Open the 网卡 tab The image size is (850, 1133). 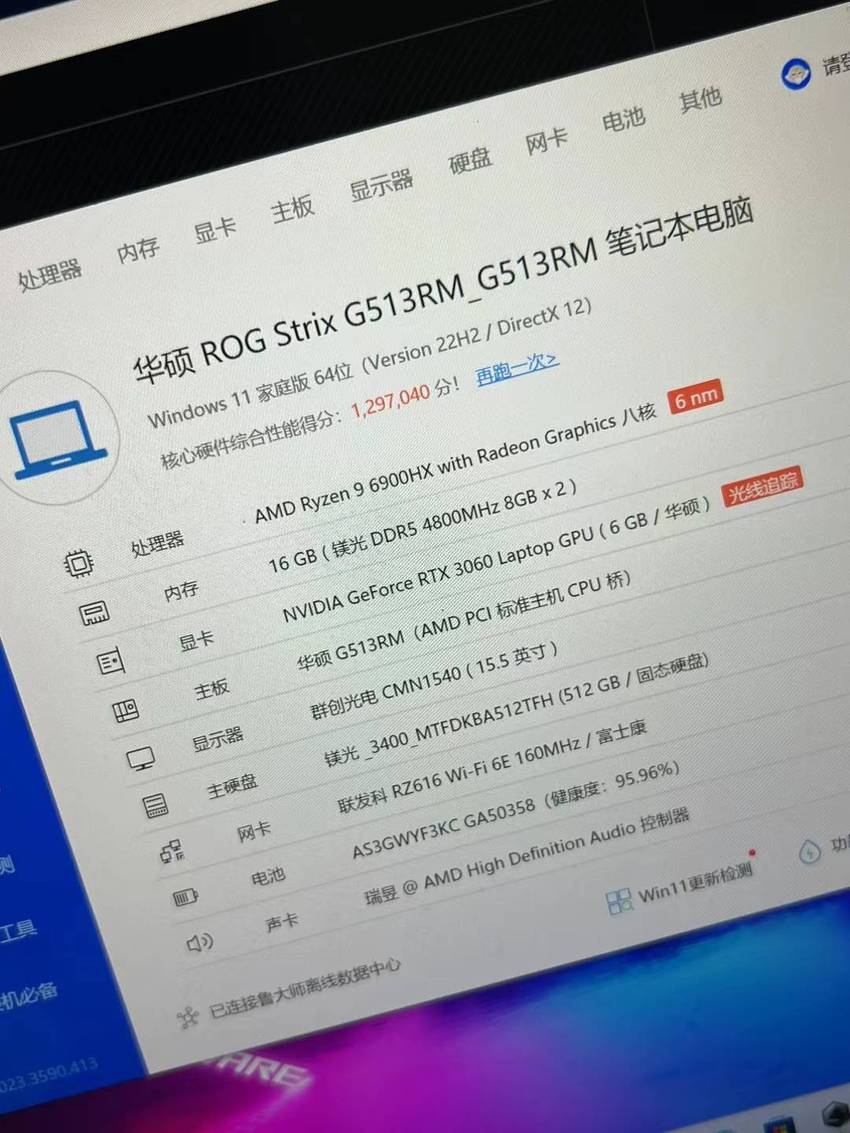click(546, 141)
